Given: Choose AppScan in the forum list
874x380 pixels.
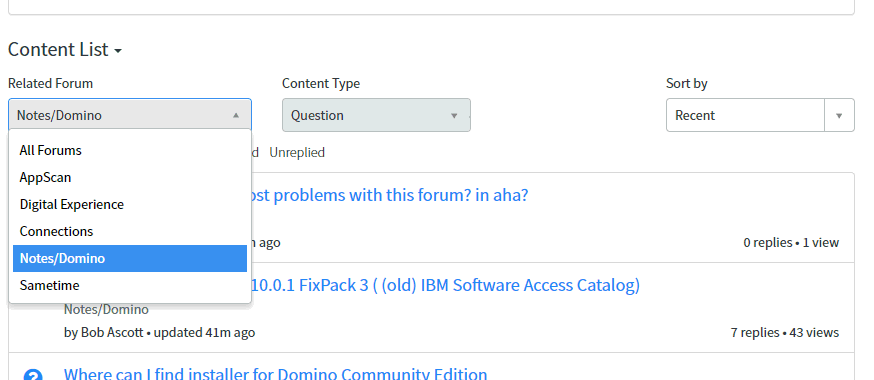Looking at the screenshot, I should [130, 177].
